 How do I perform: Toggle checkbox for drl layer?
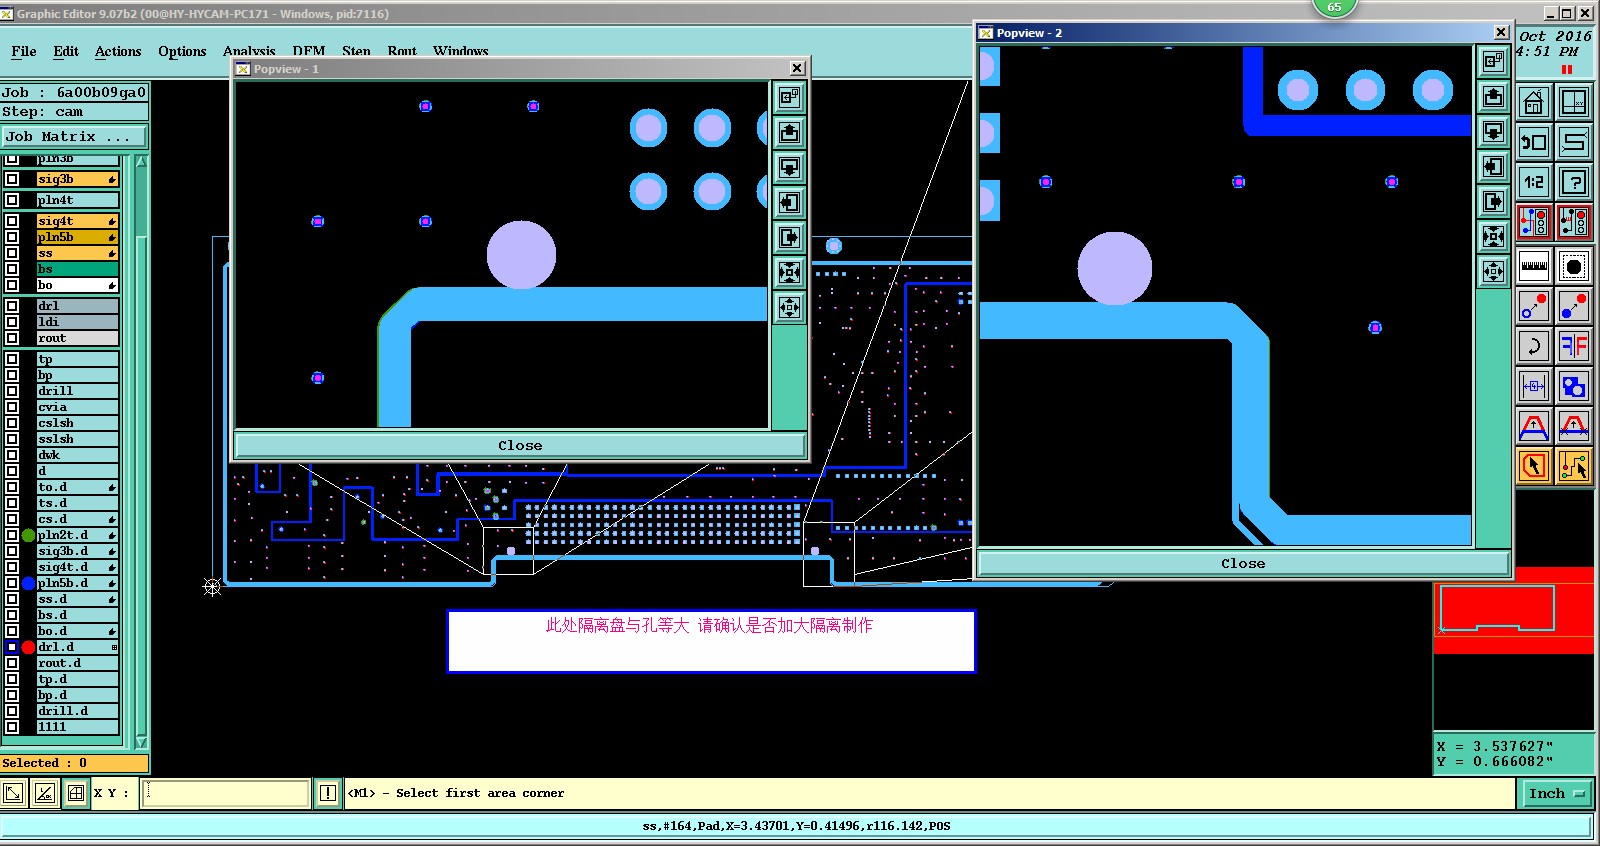click(12, 306)
